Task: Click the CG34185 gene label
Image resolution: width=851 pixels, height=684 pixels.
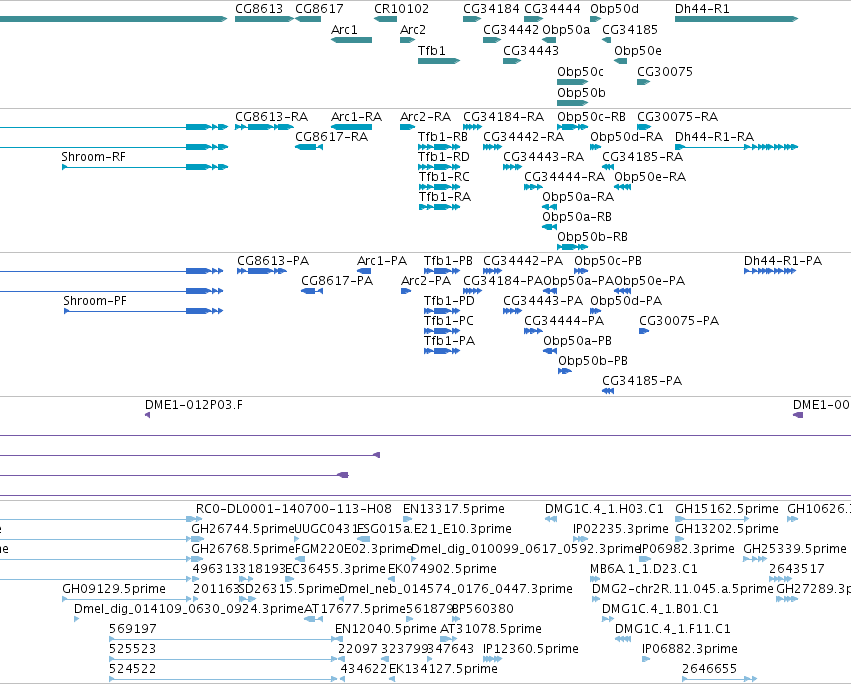Action: [630, 30]
